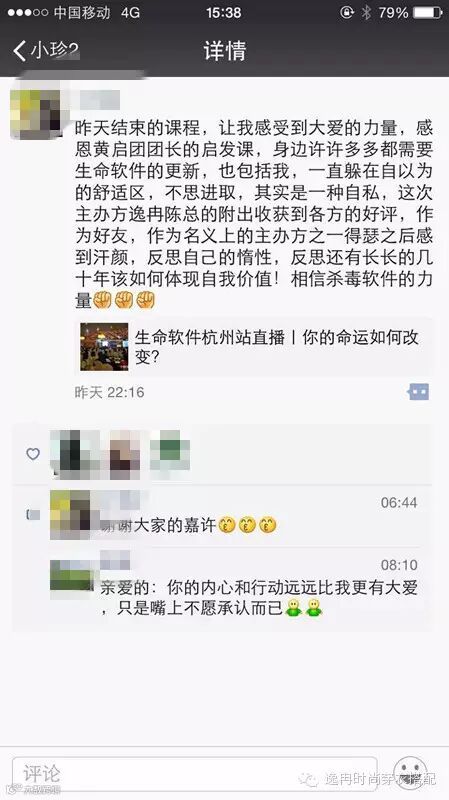Tap the 谢谢大家的嘉许 comment text
This screenshot has width=449, height=800.
click(158, 526)
